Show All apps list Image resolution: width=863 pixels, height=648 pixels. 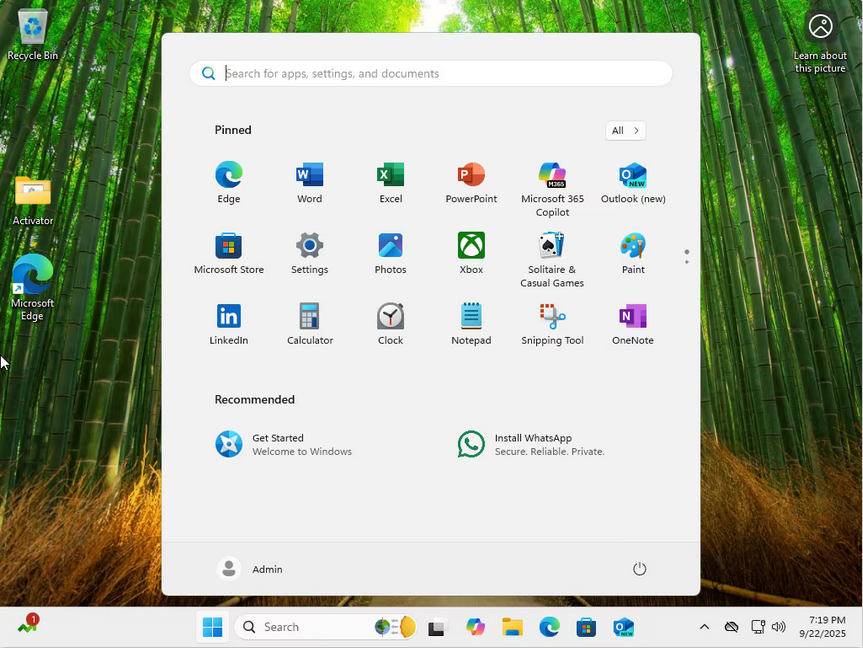(x=625, y=130)
